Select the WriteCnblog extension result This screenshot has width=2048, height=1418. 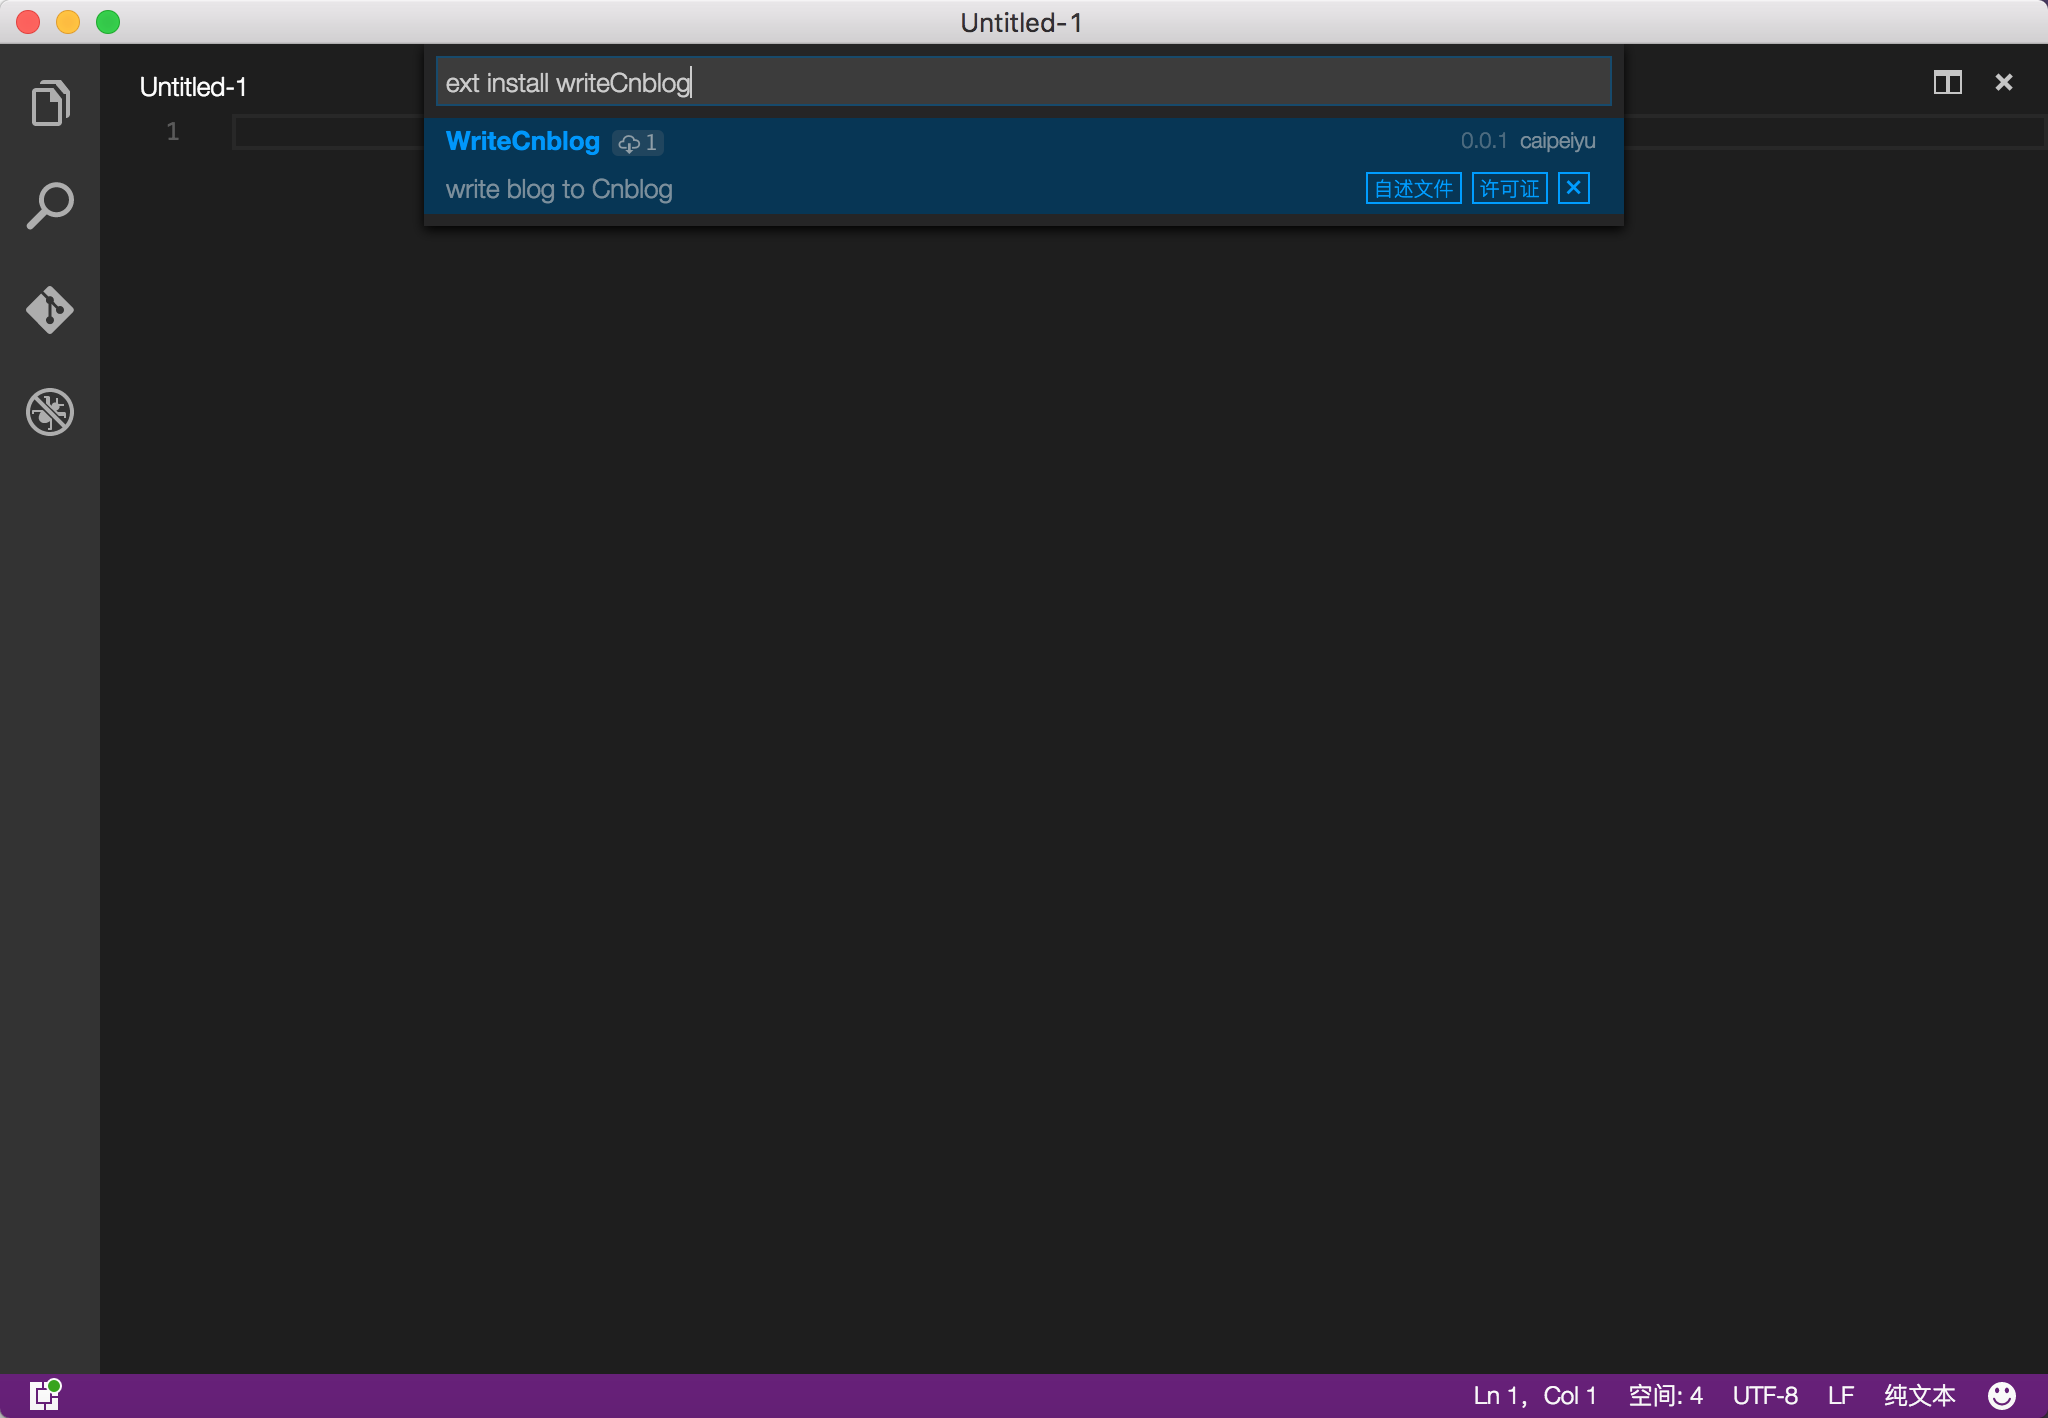pyautogui.click(x=1023, y=165)
